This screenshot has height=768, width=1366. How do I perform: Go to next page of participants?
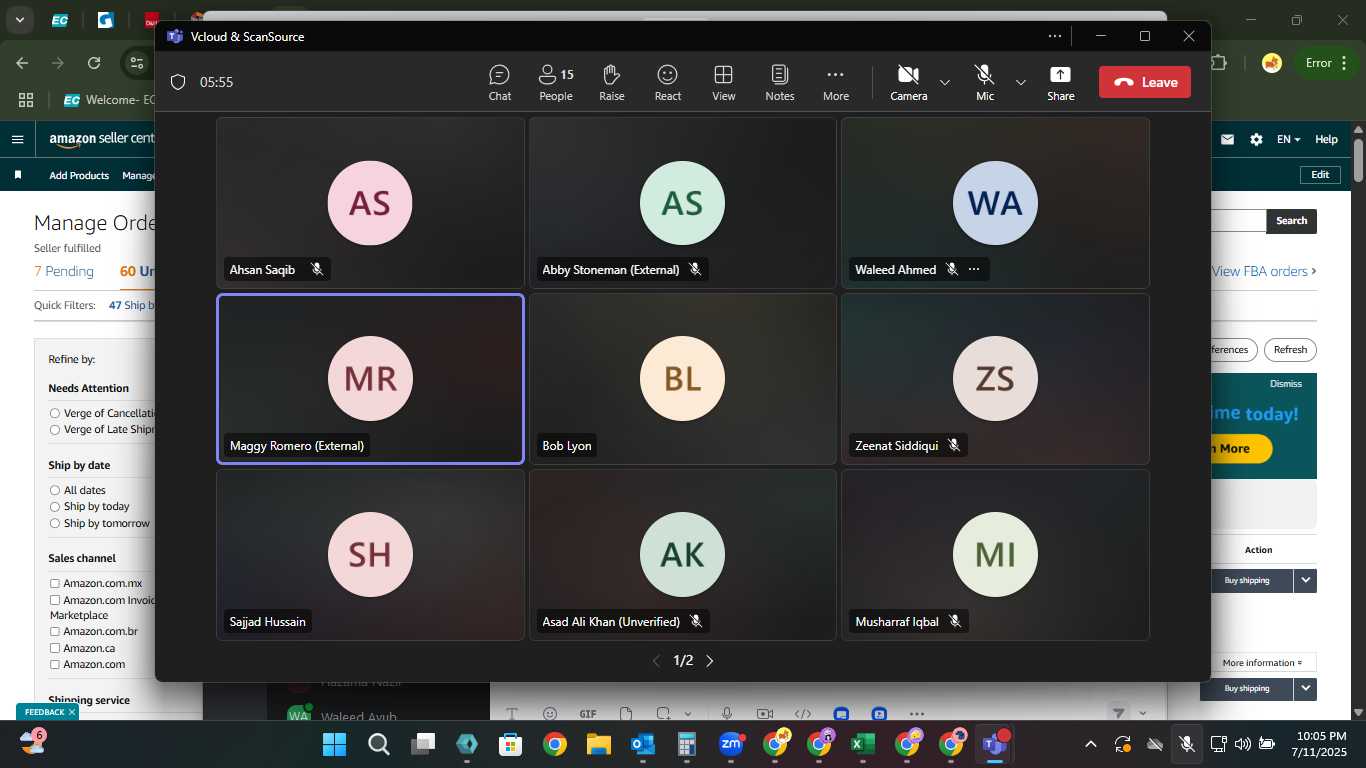[710, 661]
